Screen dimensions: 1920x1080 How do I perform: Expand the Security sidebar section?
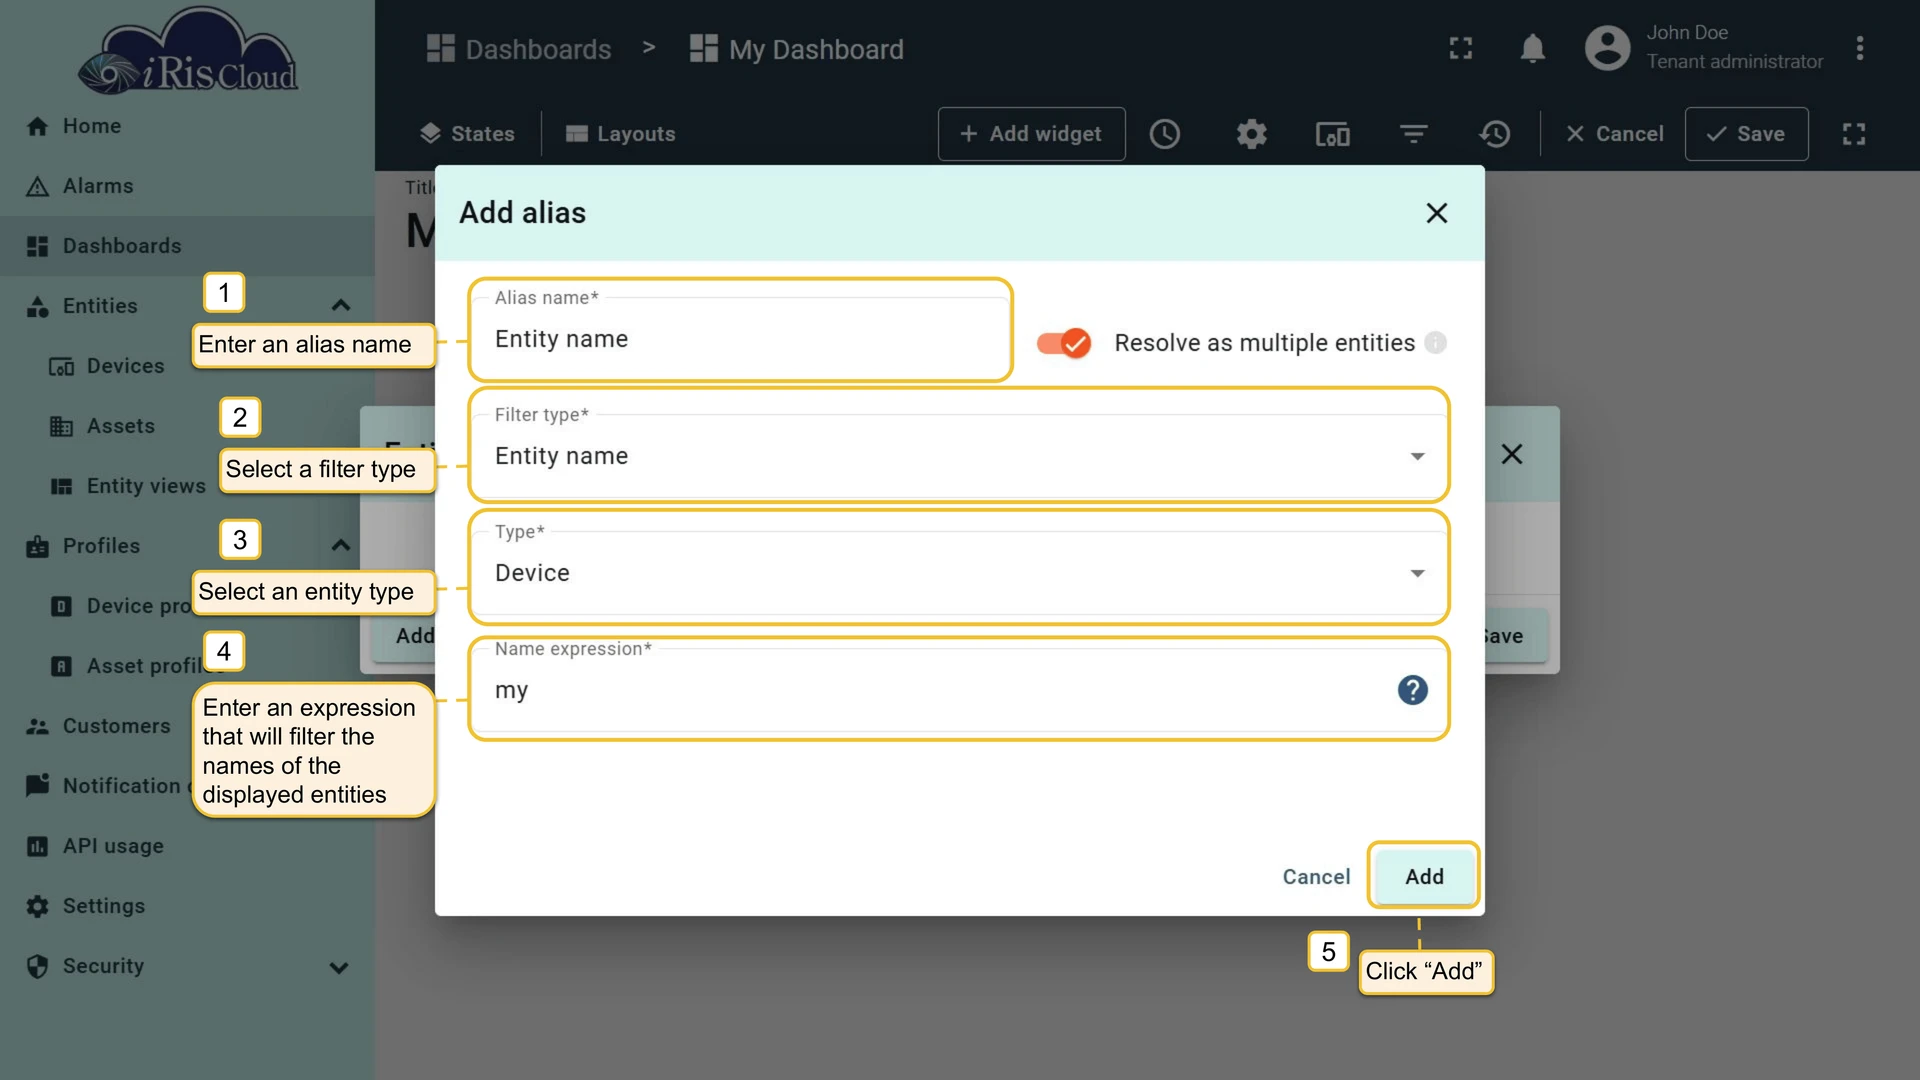pyautogui.click(x=339, y=967)
